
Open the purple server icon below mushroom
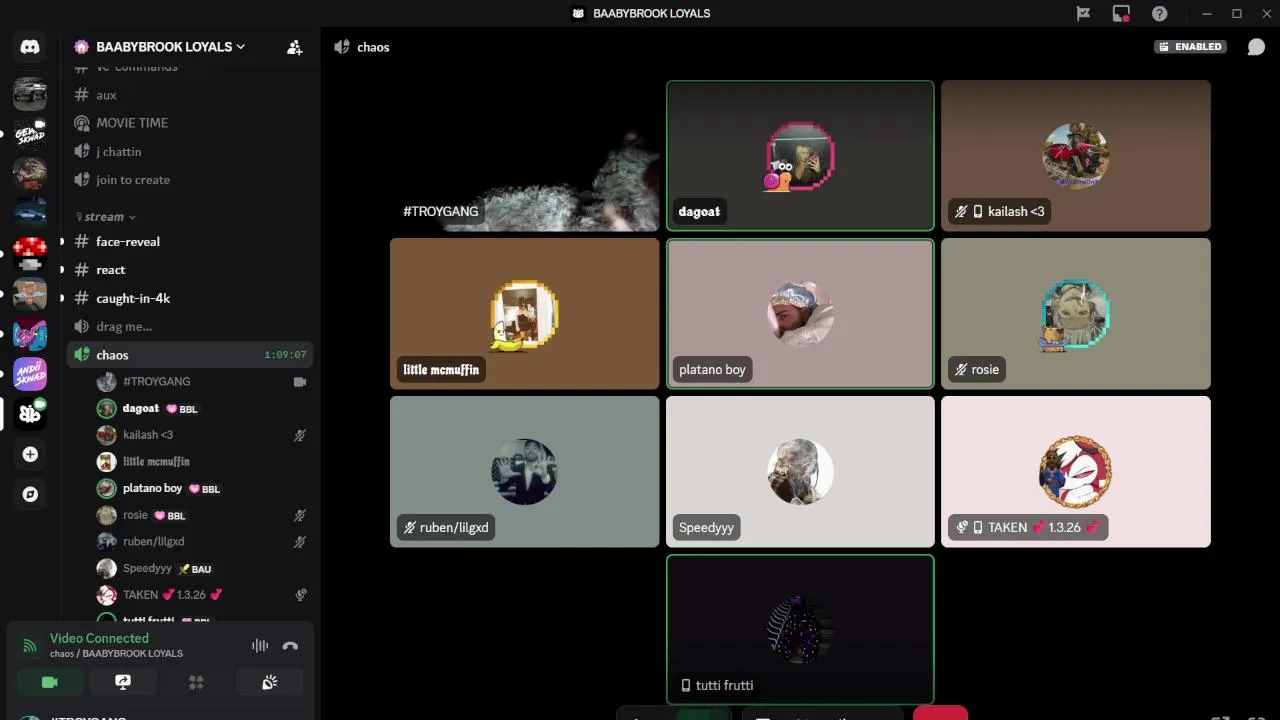pos(30,333)
